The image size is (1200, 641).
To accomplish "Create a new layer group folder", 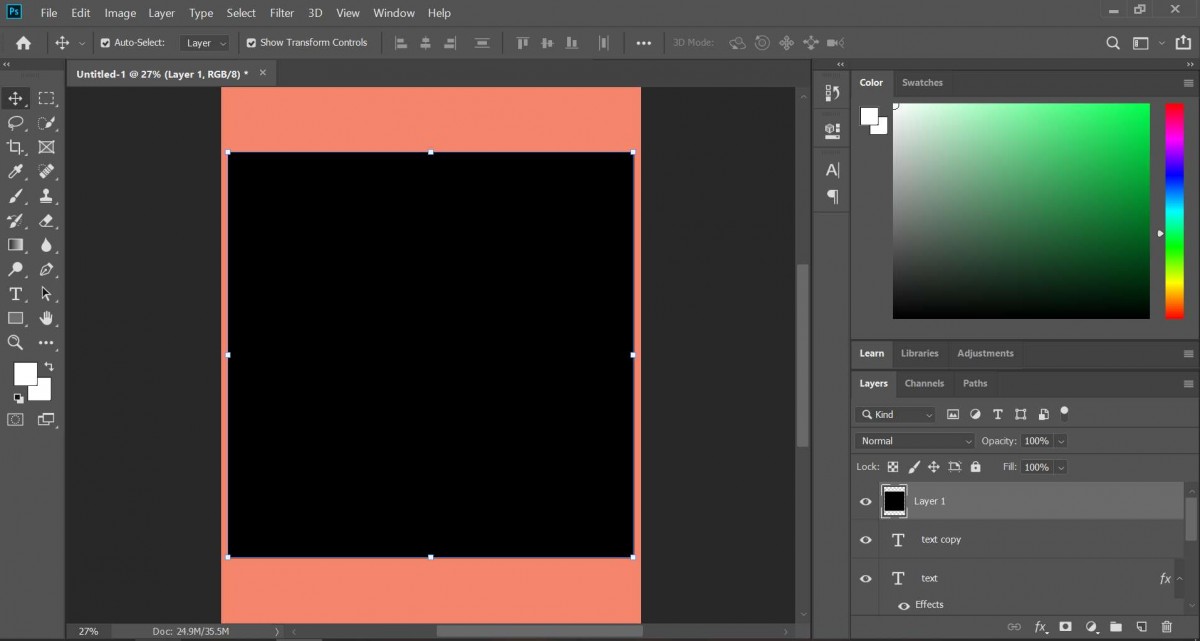I will (1116, 627).
